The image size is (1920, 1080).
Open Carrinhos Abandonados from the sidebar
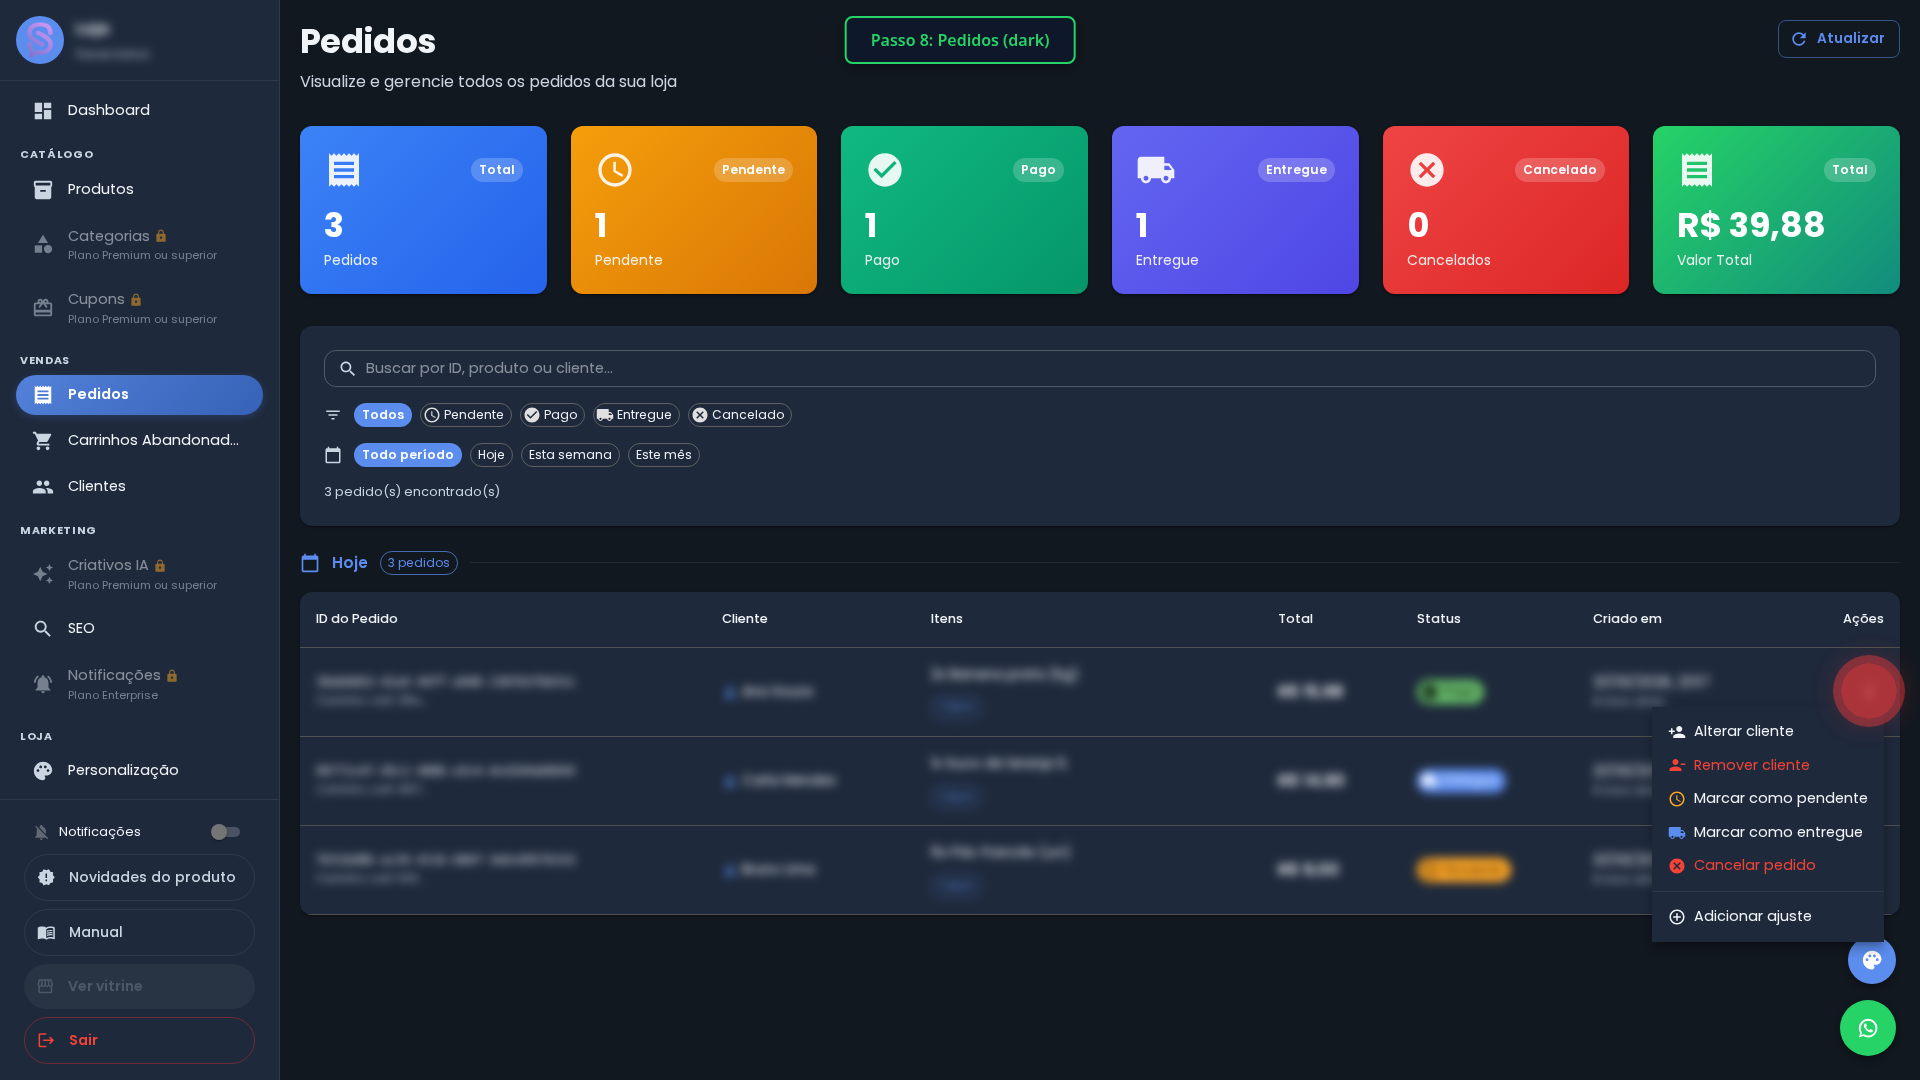point(139,440)
